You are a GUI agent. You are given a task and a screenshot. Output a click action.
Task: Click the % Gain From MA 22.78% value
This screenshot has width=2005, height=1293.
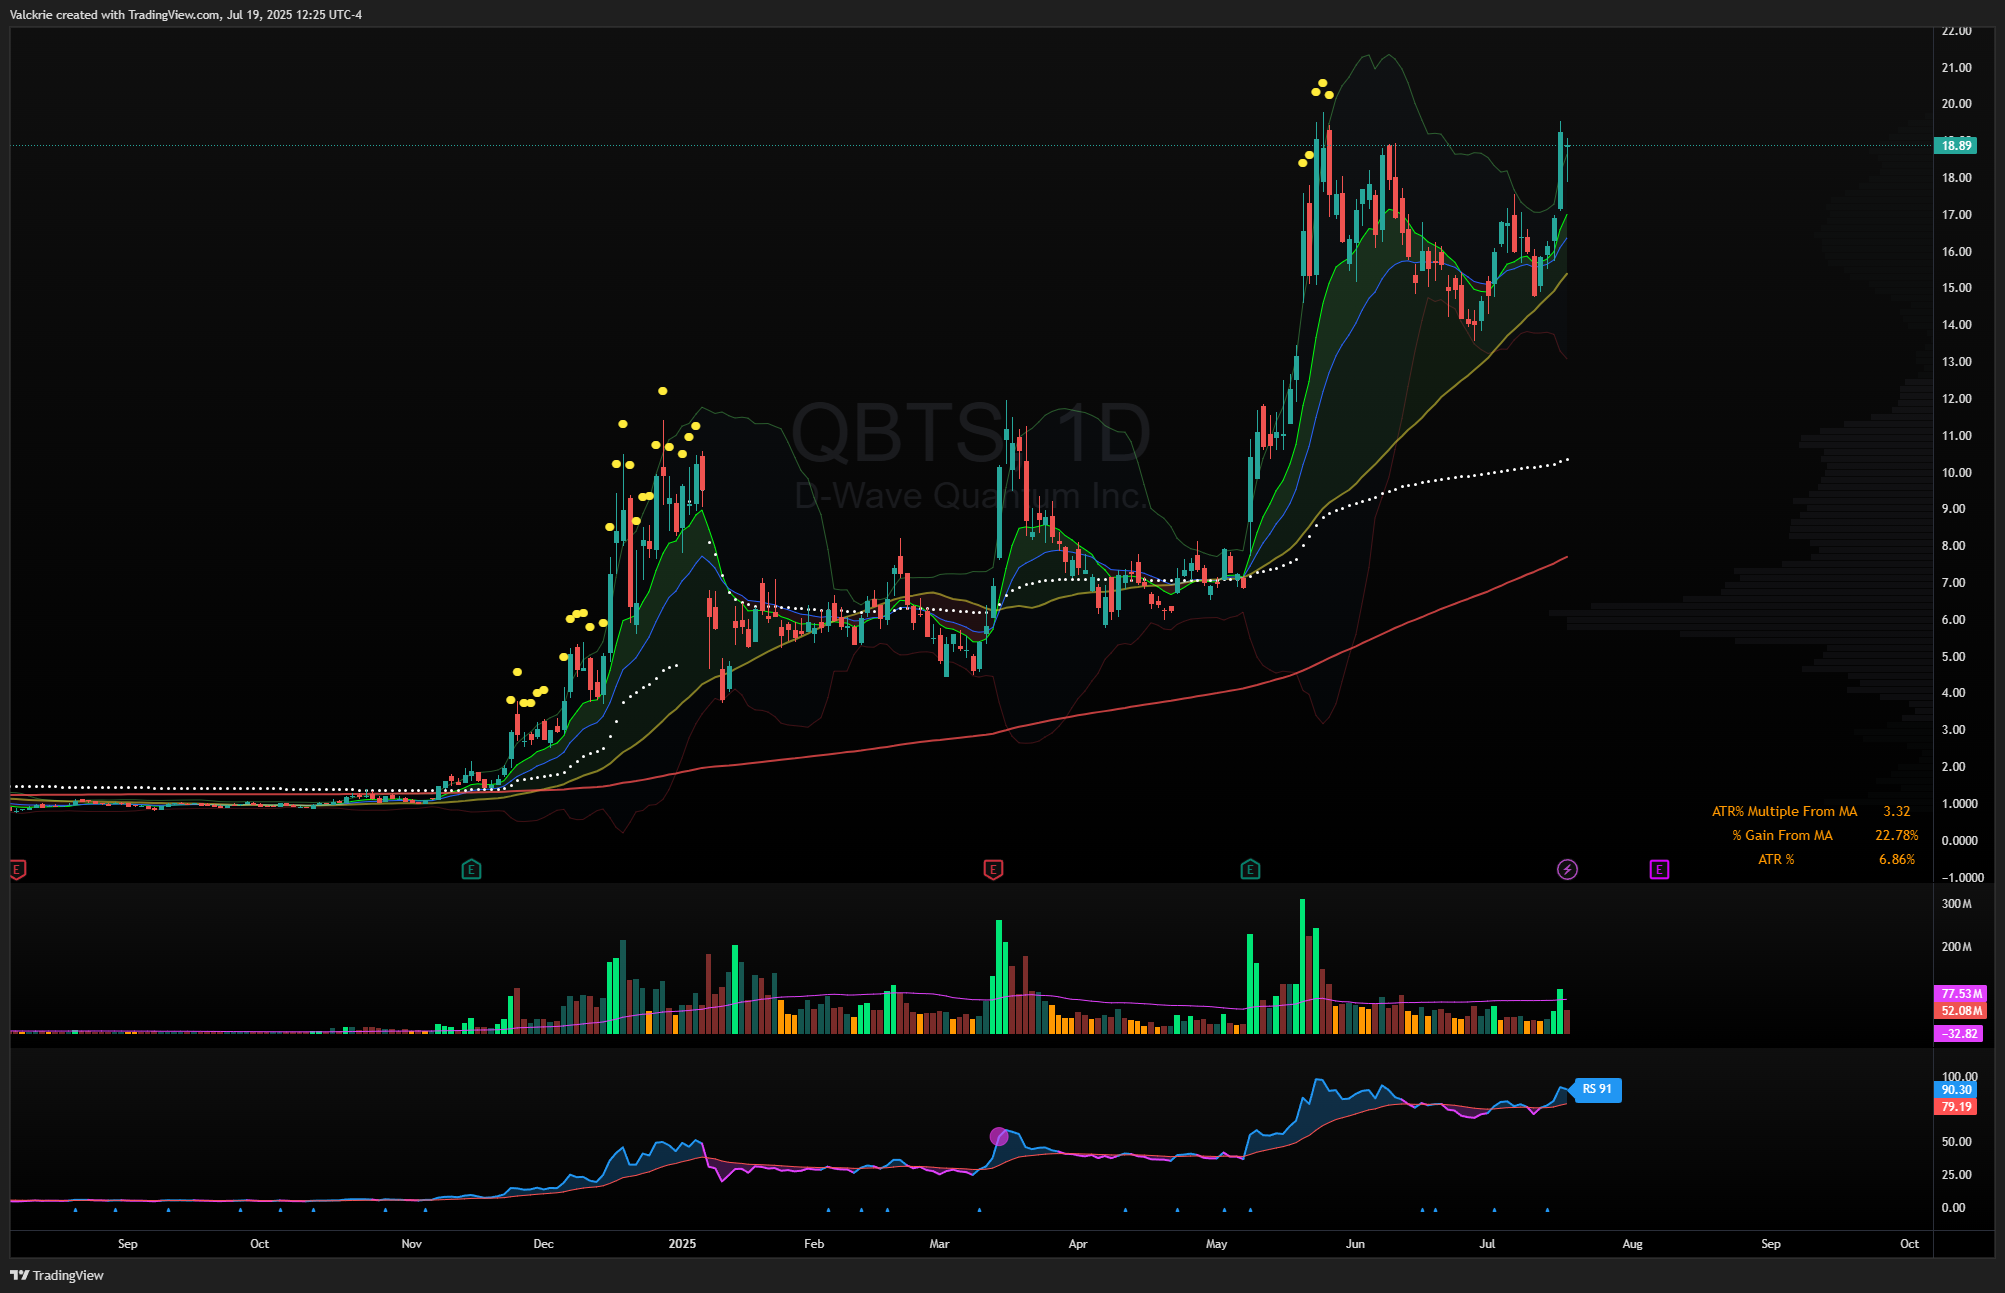pyautogui.click(x=1896, y=835)
